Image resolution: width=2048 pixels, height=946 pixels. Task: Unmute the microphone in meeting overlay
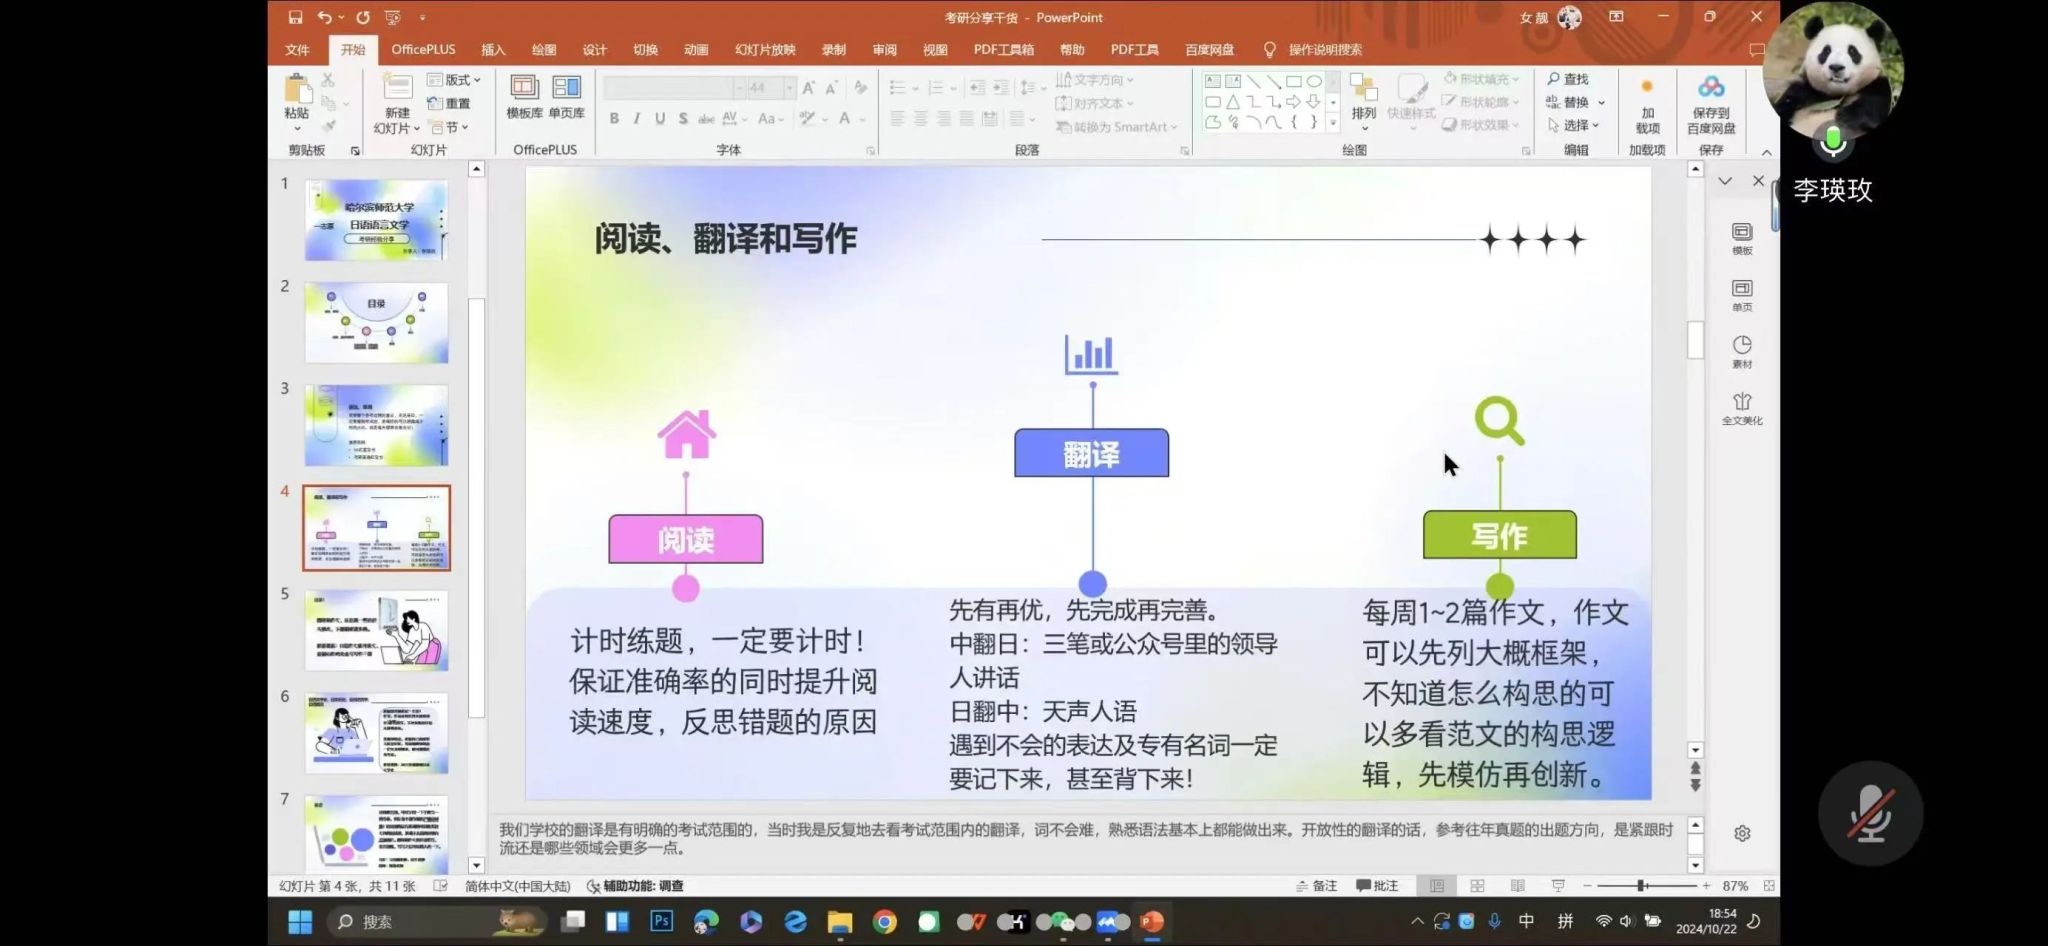1869,814
